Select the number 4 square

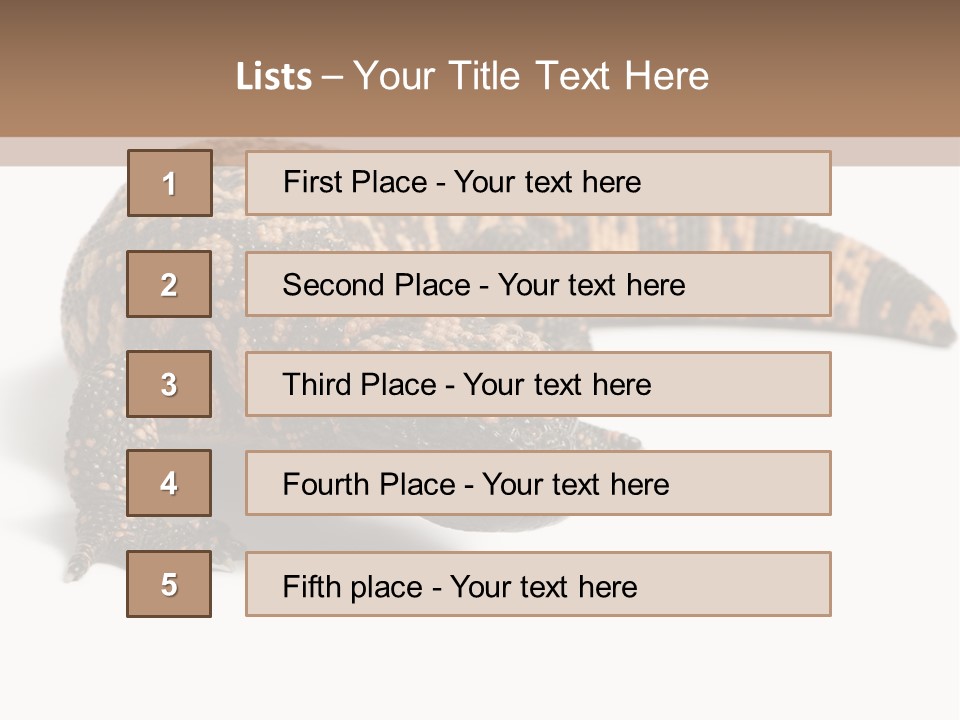[x=169, y=483]
